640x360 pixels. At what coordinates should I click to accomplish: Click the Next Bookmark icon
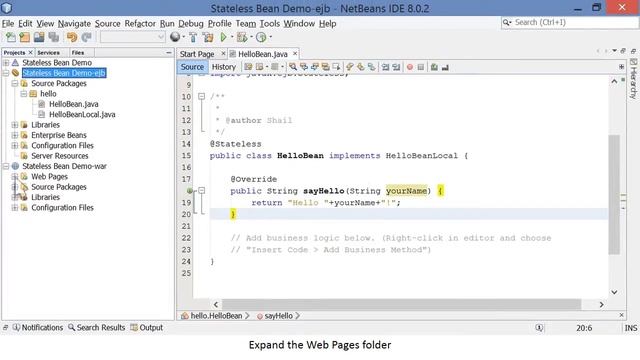click(361, 67)
